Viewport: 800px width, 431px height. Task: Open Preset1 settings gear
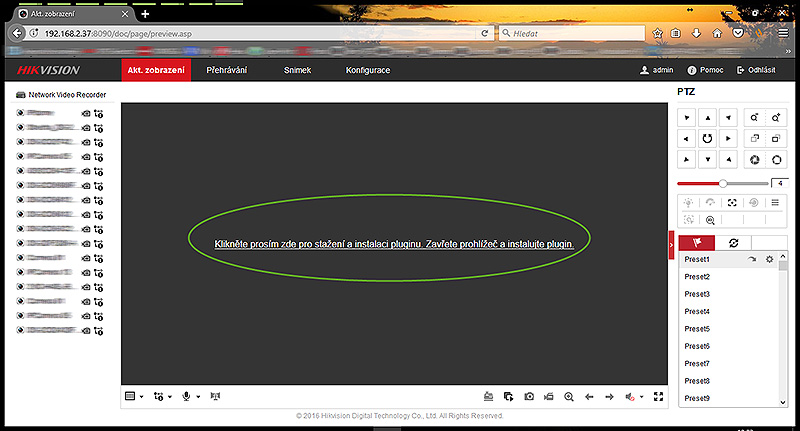(x=769, y=259)
